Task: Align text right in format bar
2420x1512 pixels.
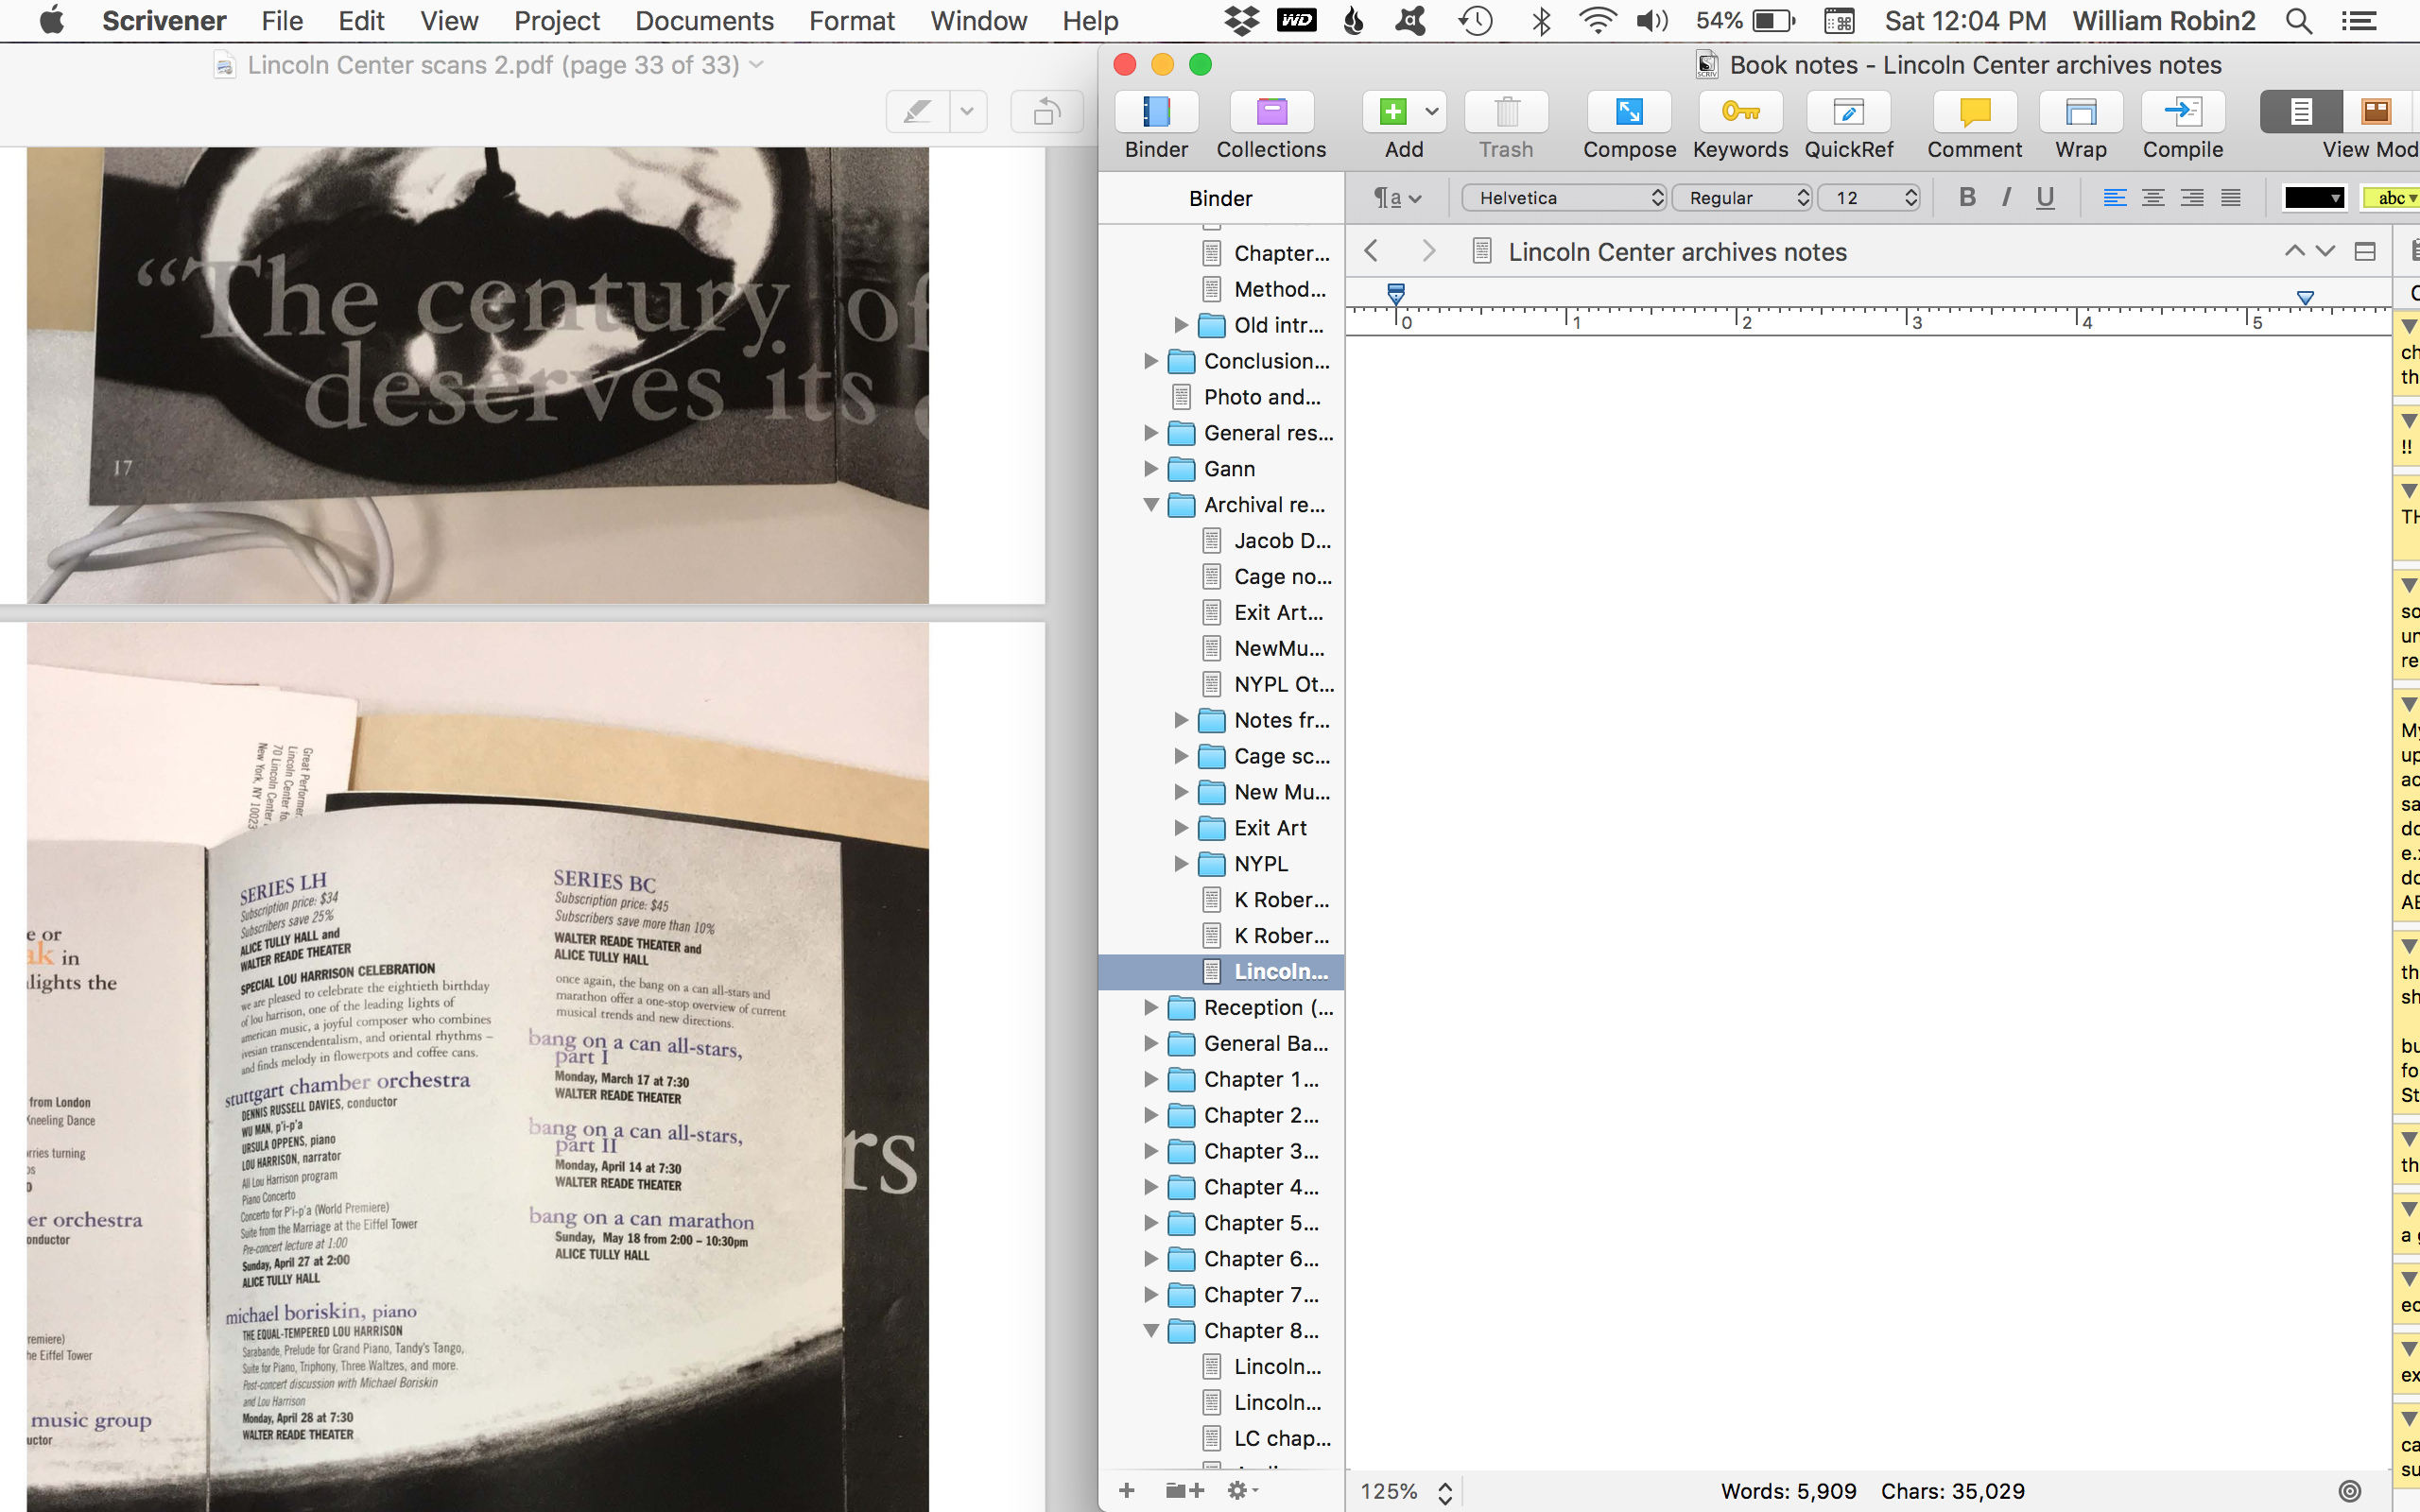Action: point(2192,197)
